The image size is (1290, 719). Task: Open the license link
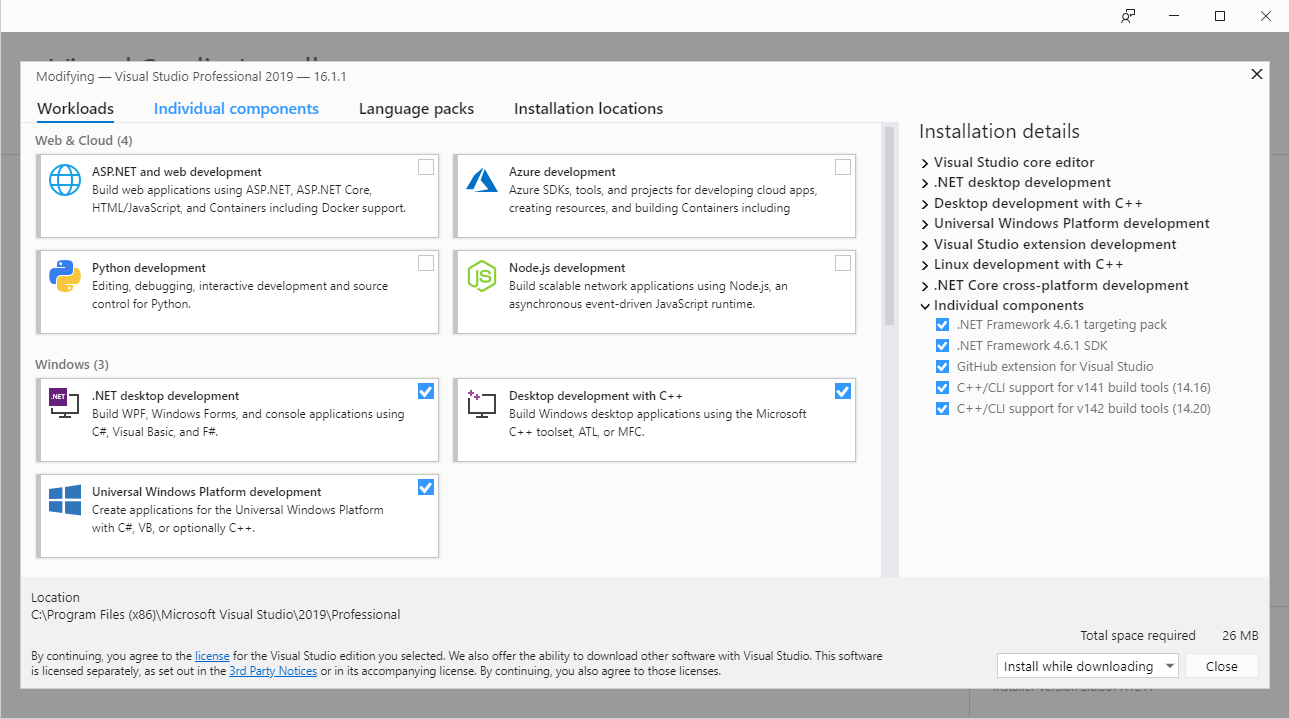pos(212,656)
